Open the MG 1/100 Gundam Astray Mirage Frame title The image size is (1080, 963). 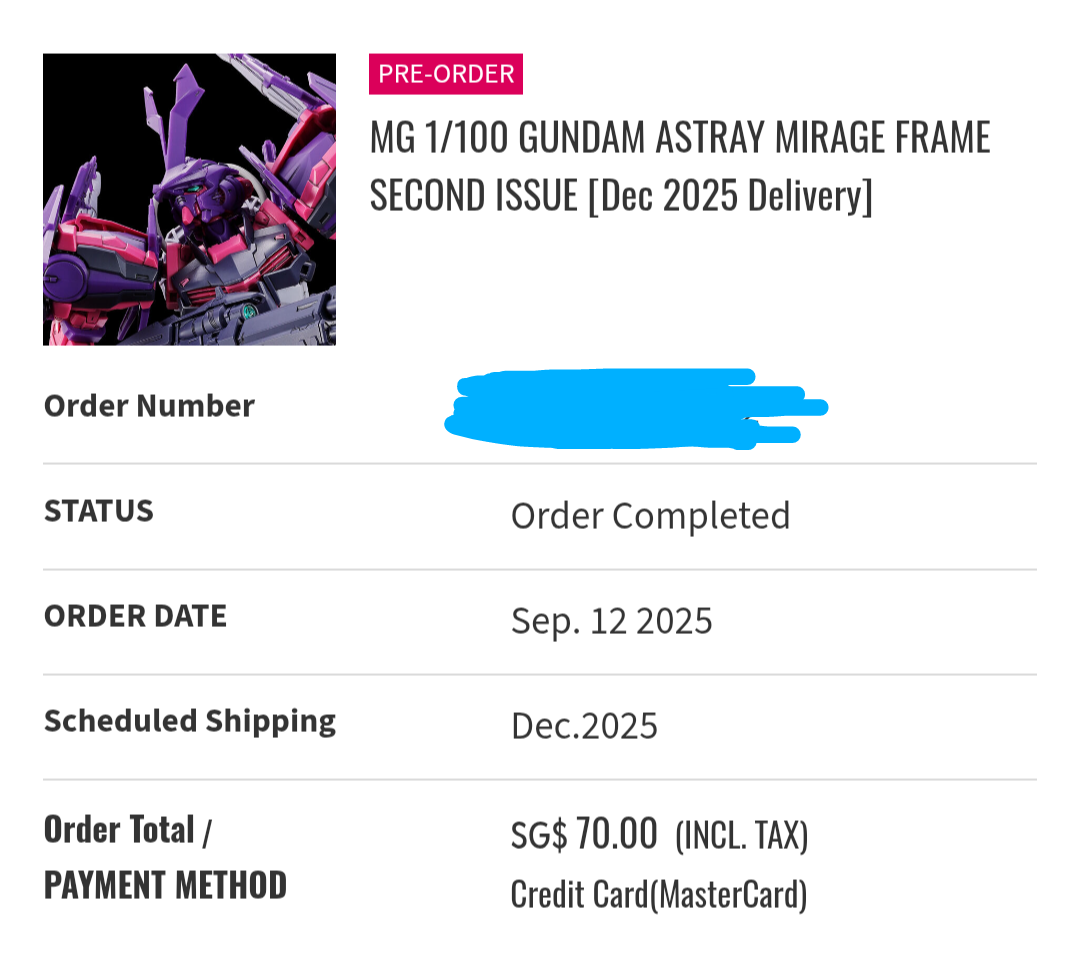tap(680, 136)
